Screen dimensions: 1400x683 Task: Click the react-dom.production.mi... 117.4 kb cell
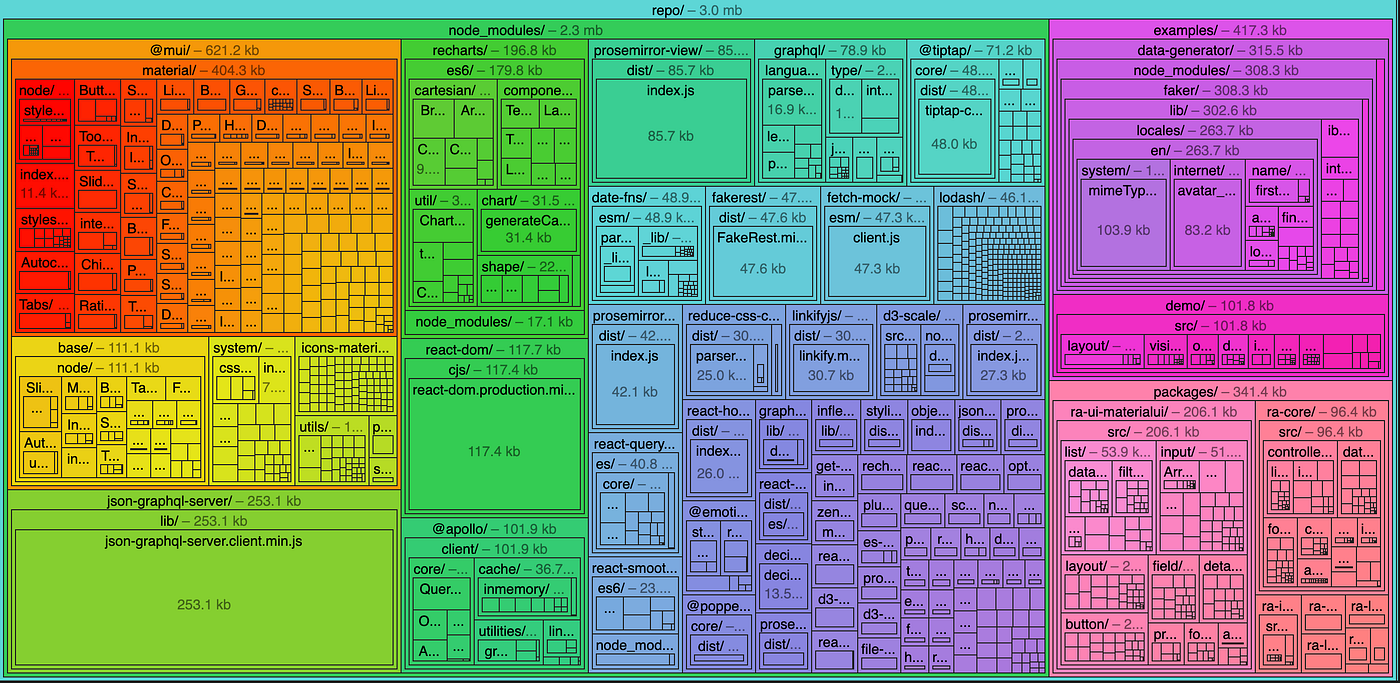click(x=494, y=445)
